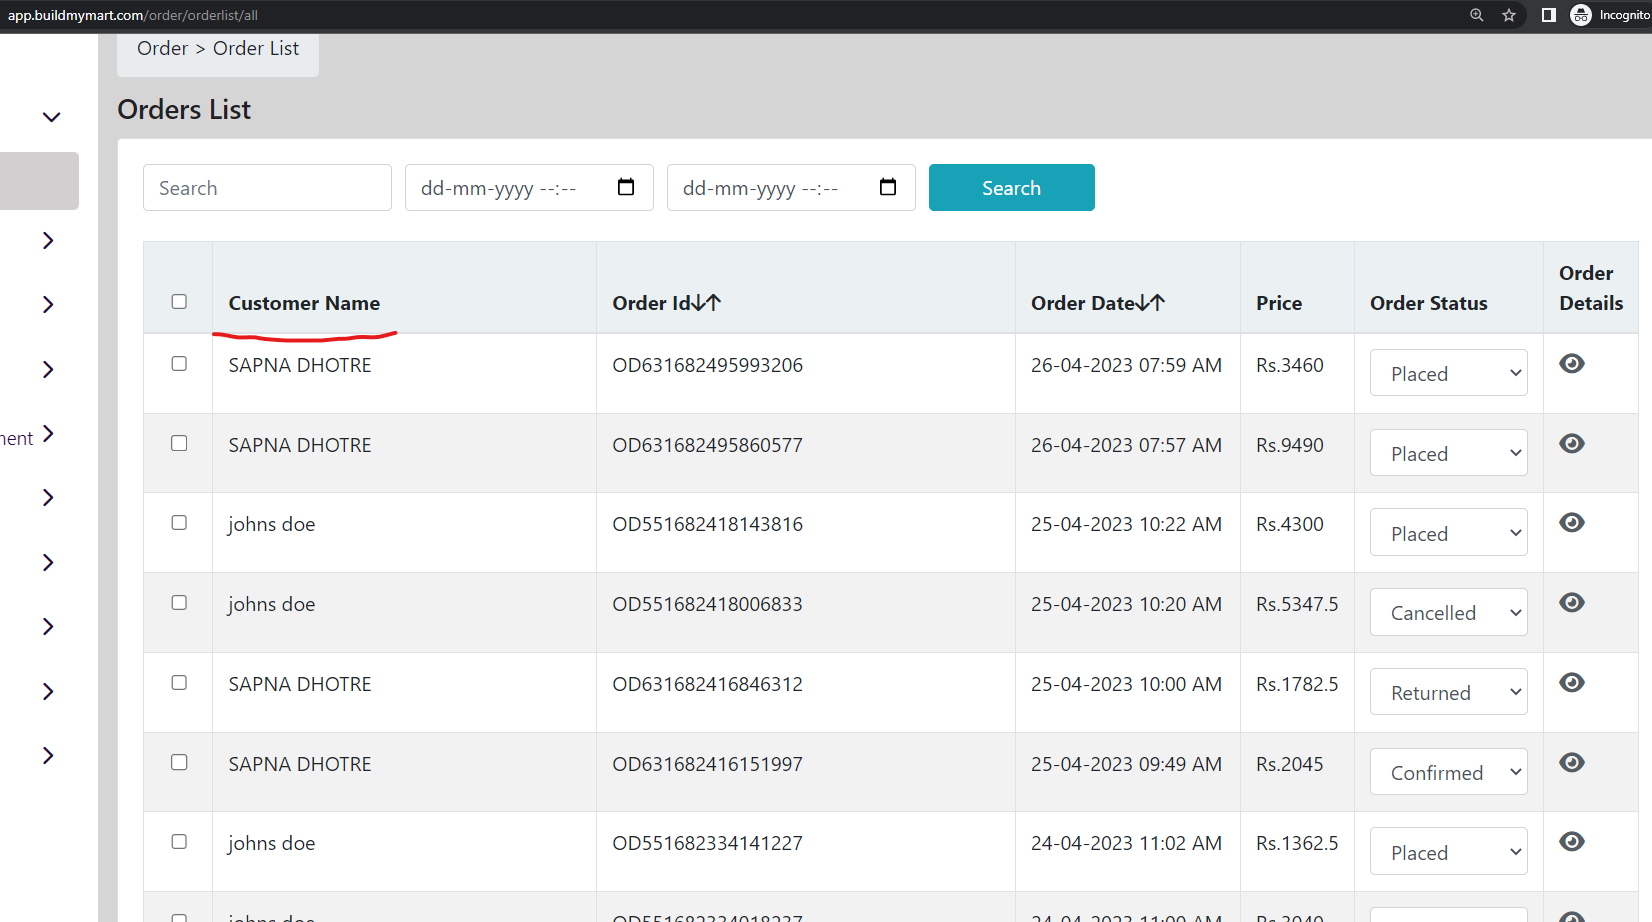The width and height of the screenshot is (1652, 922).
Task: Click order ID OD631682495860577
Action: [707, 445]
